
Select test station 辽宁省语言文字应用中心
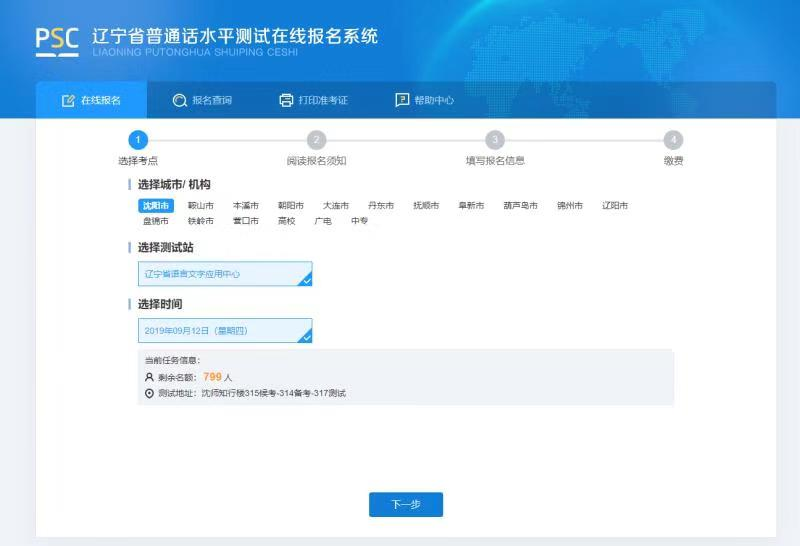(225, 274)
